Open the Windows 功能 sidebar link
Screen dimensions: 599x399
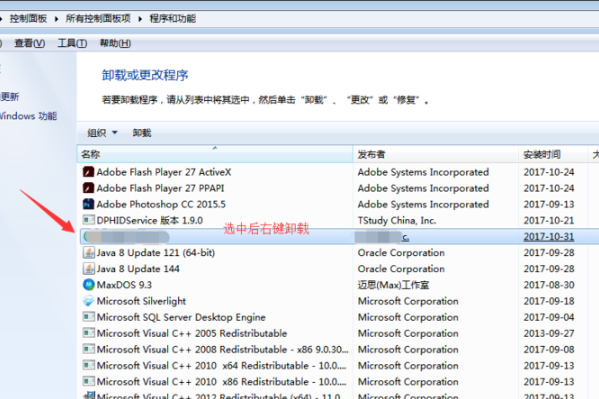pos(28,116)
